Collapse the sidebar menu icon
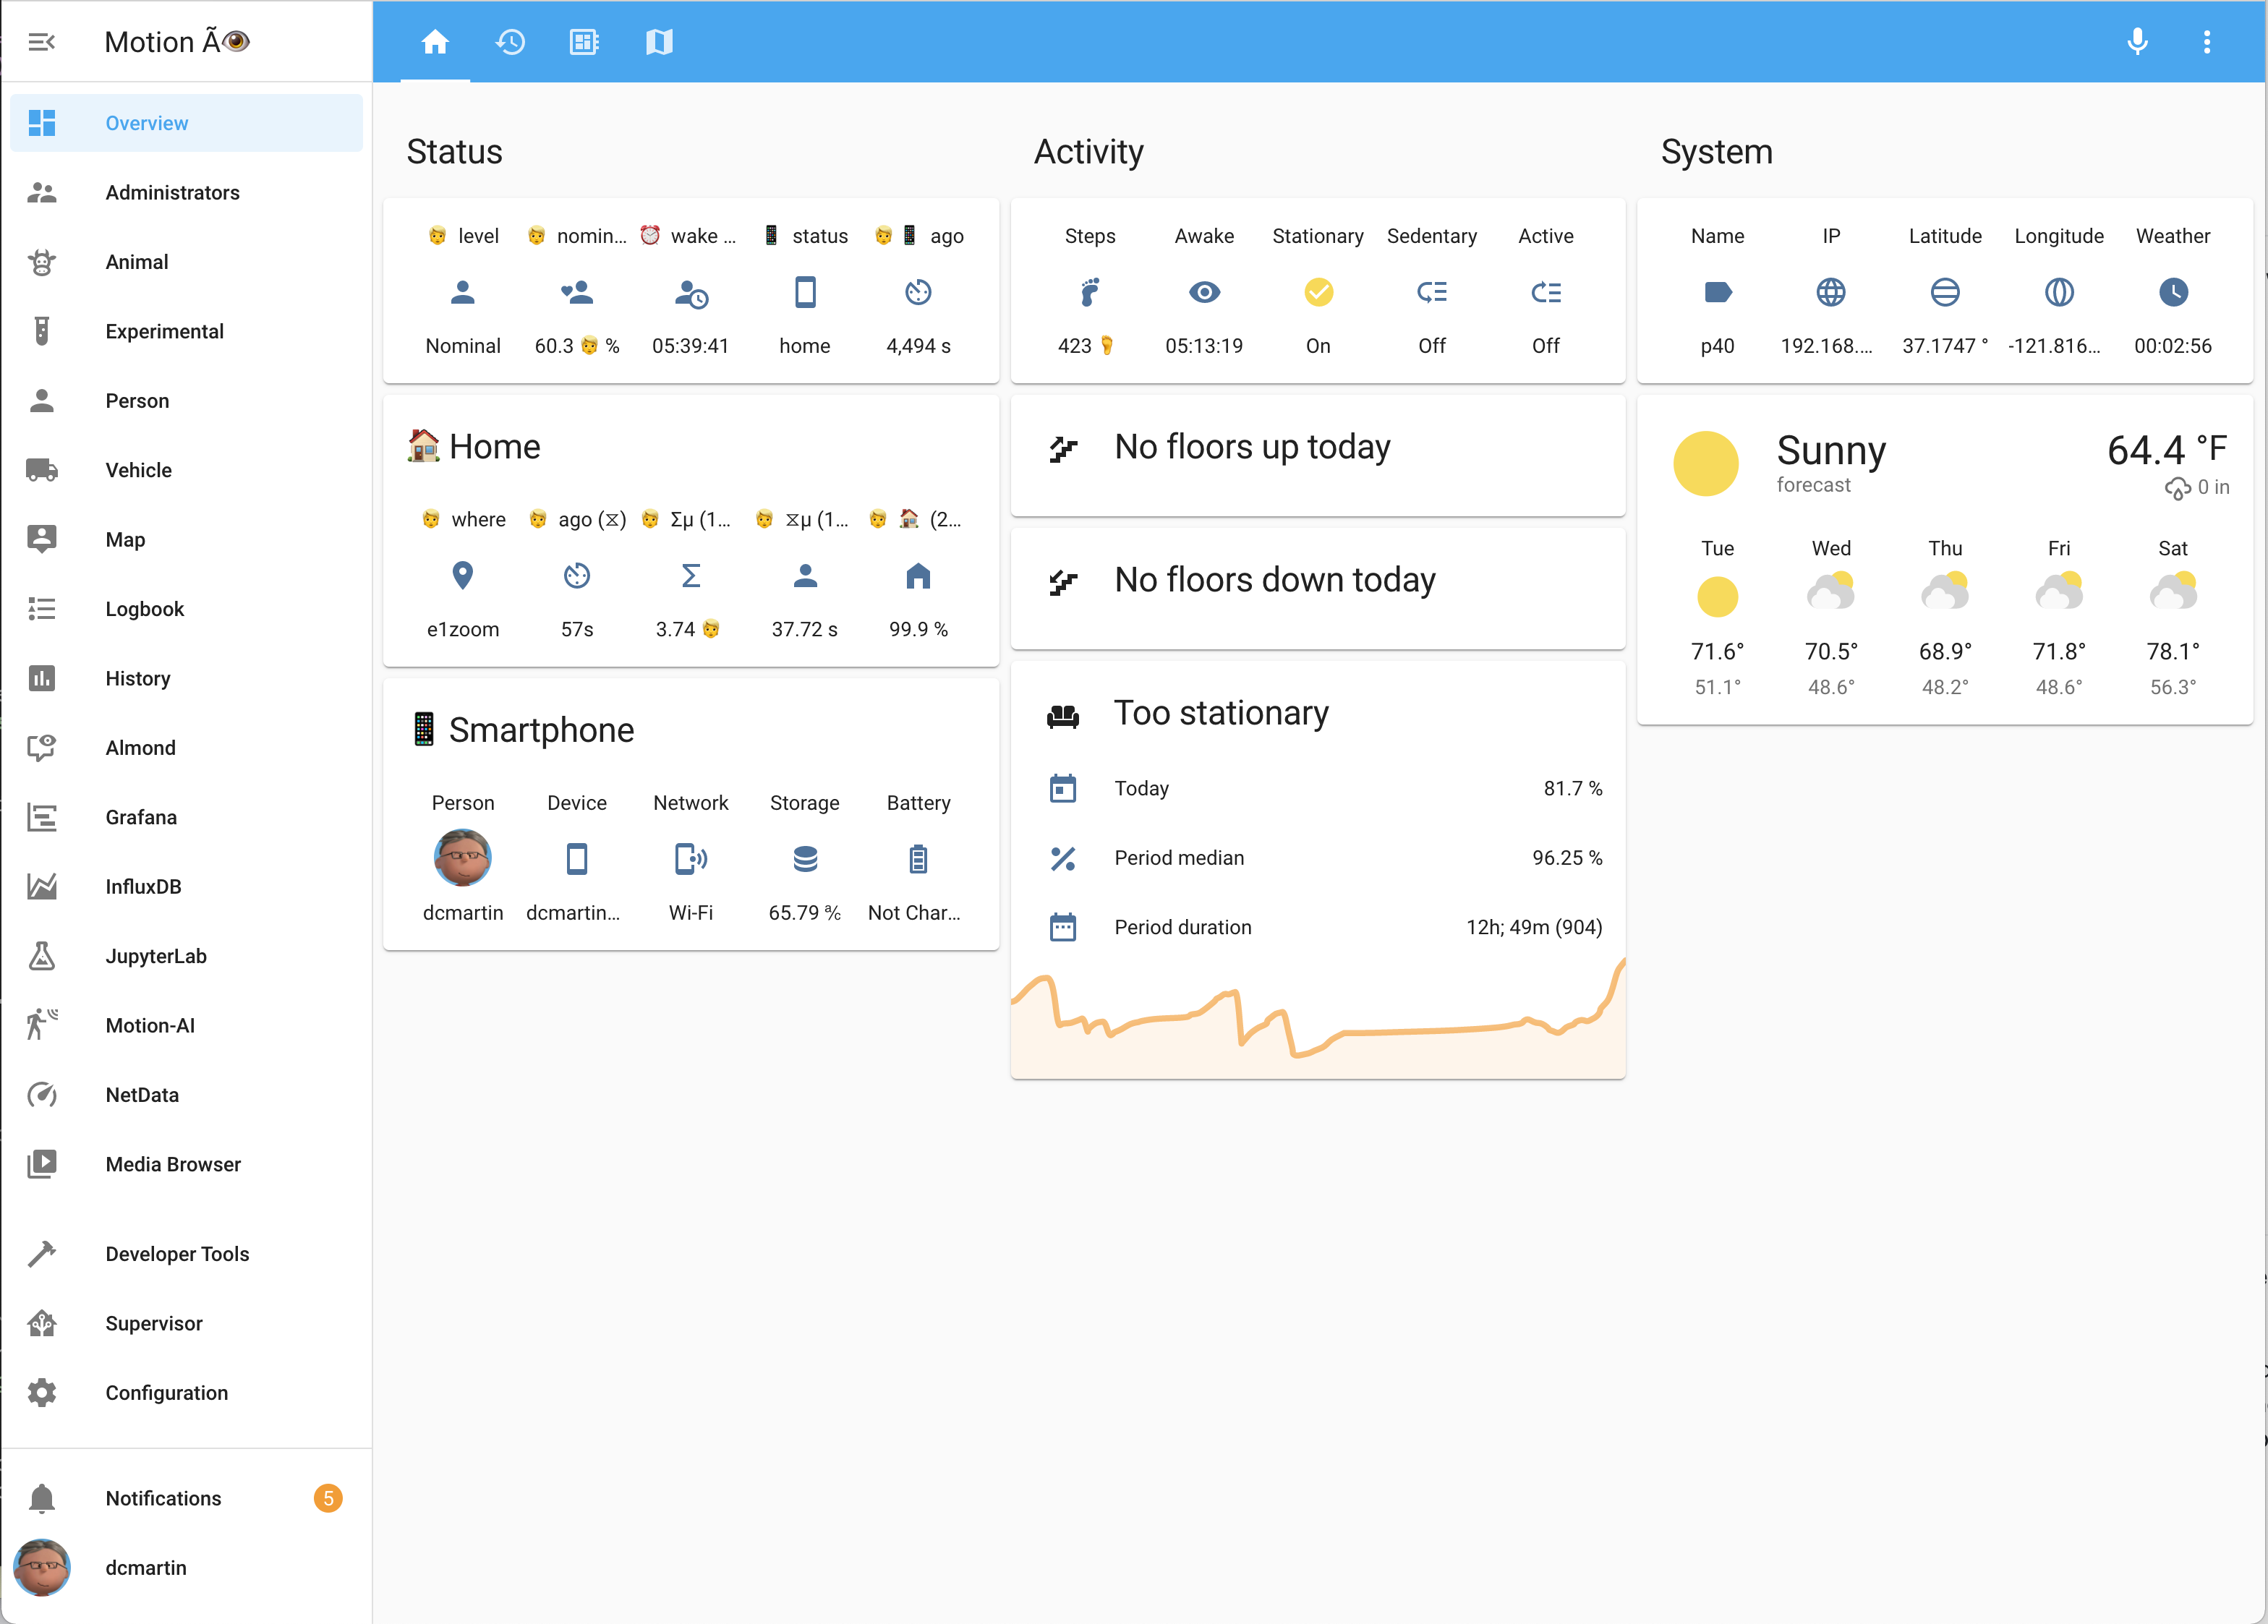Viewport: 2268px width, 1624px height. point(41,42)
